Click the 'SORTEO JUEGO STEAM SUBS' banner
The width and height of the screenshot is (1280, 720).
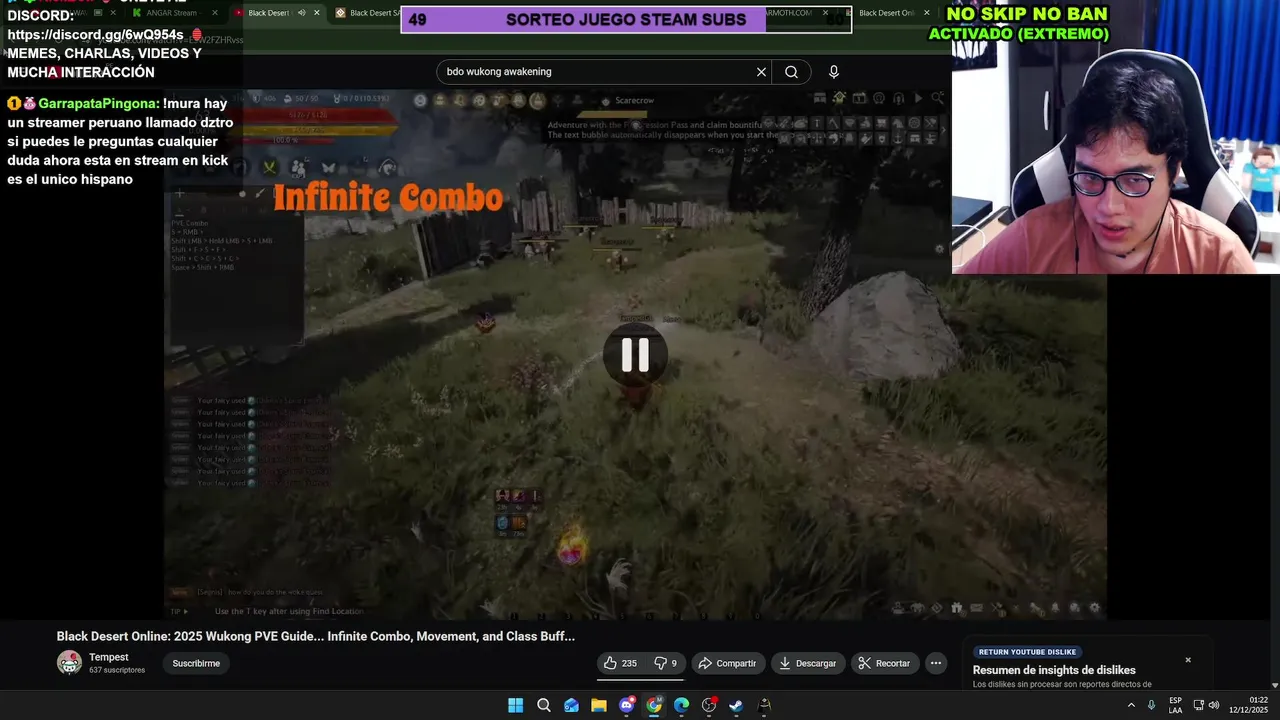pyautogui.click(x=626, y=20)
